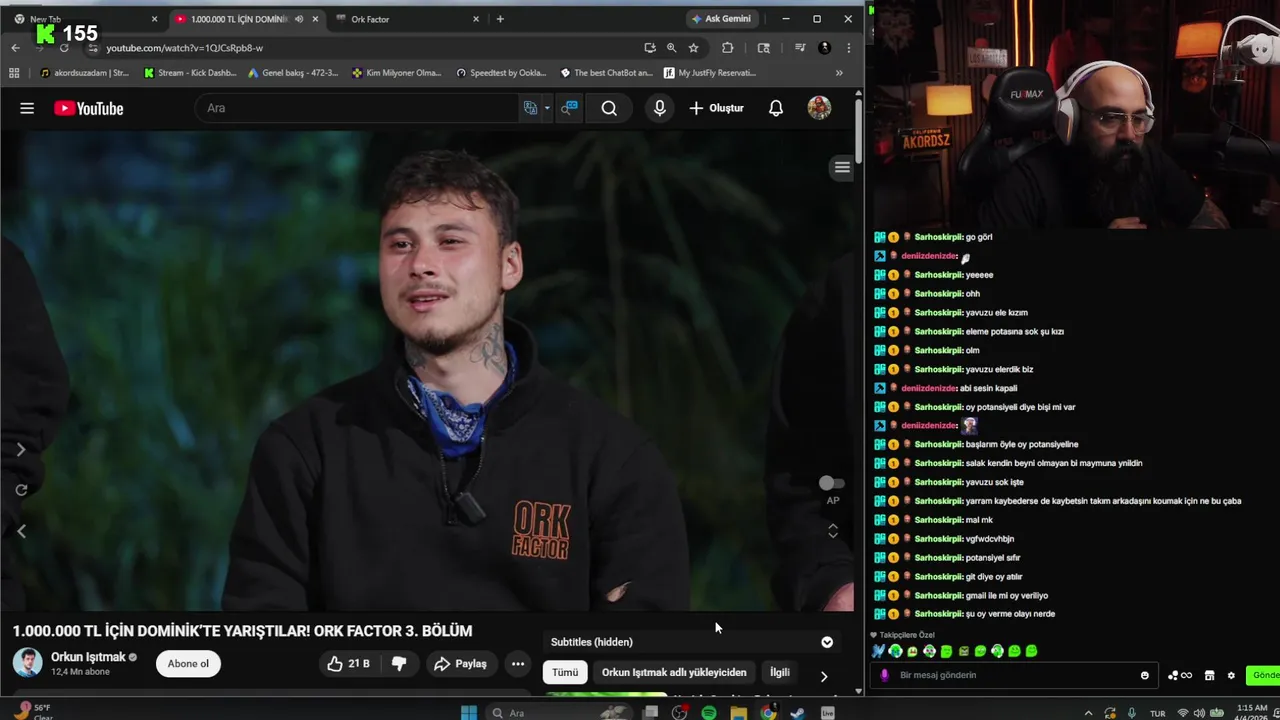1280x720 pixels.
Task: Show more filter chips with right chevron
Action: click(823, 676)
